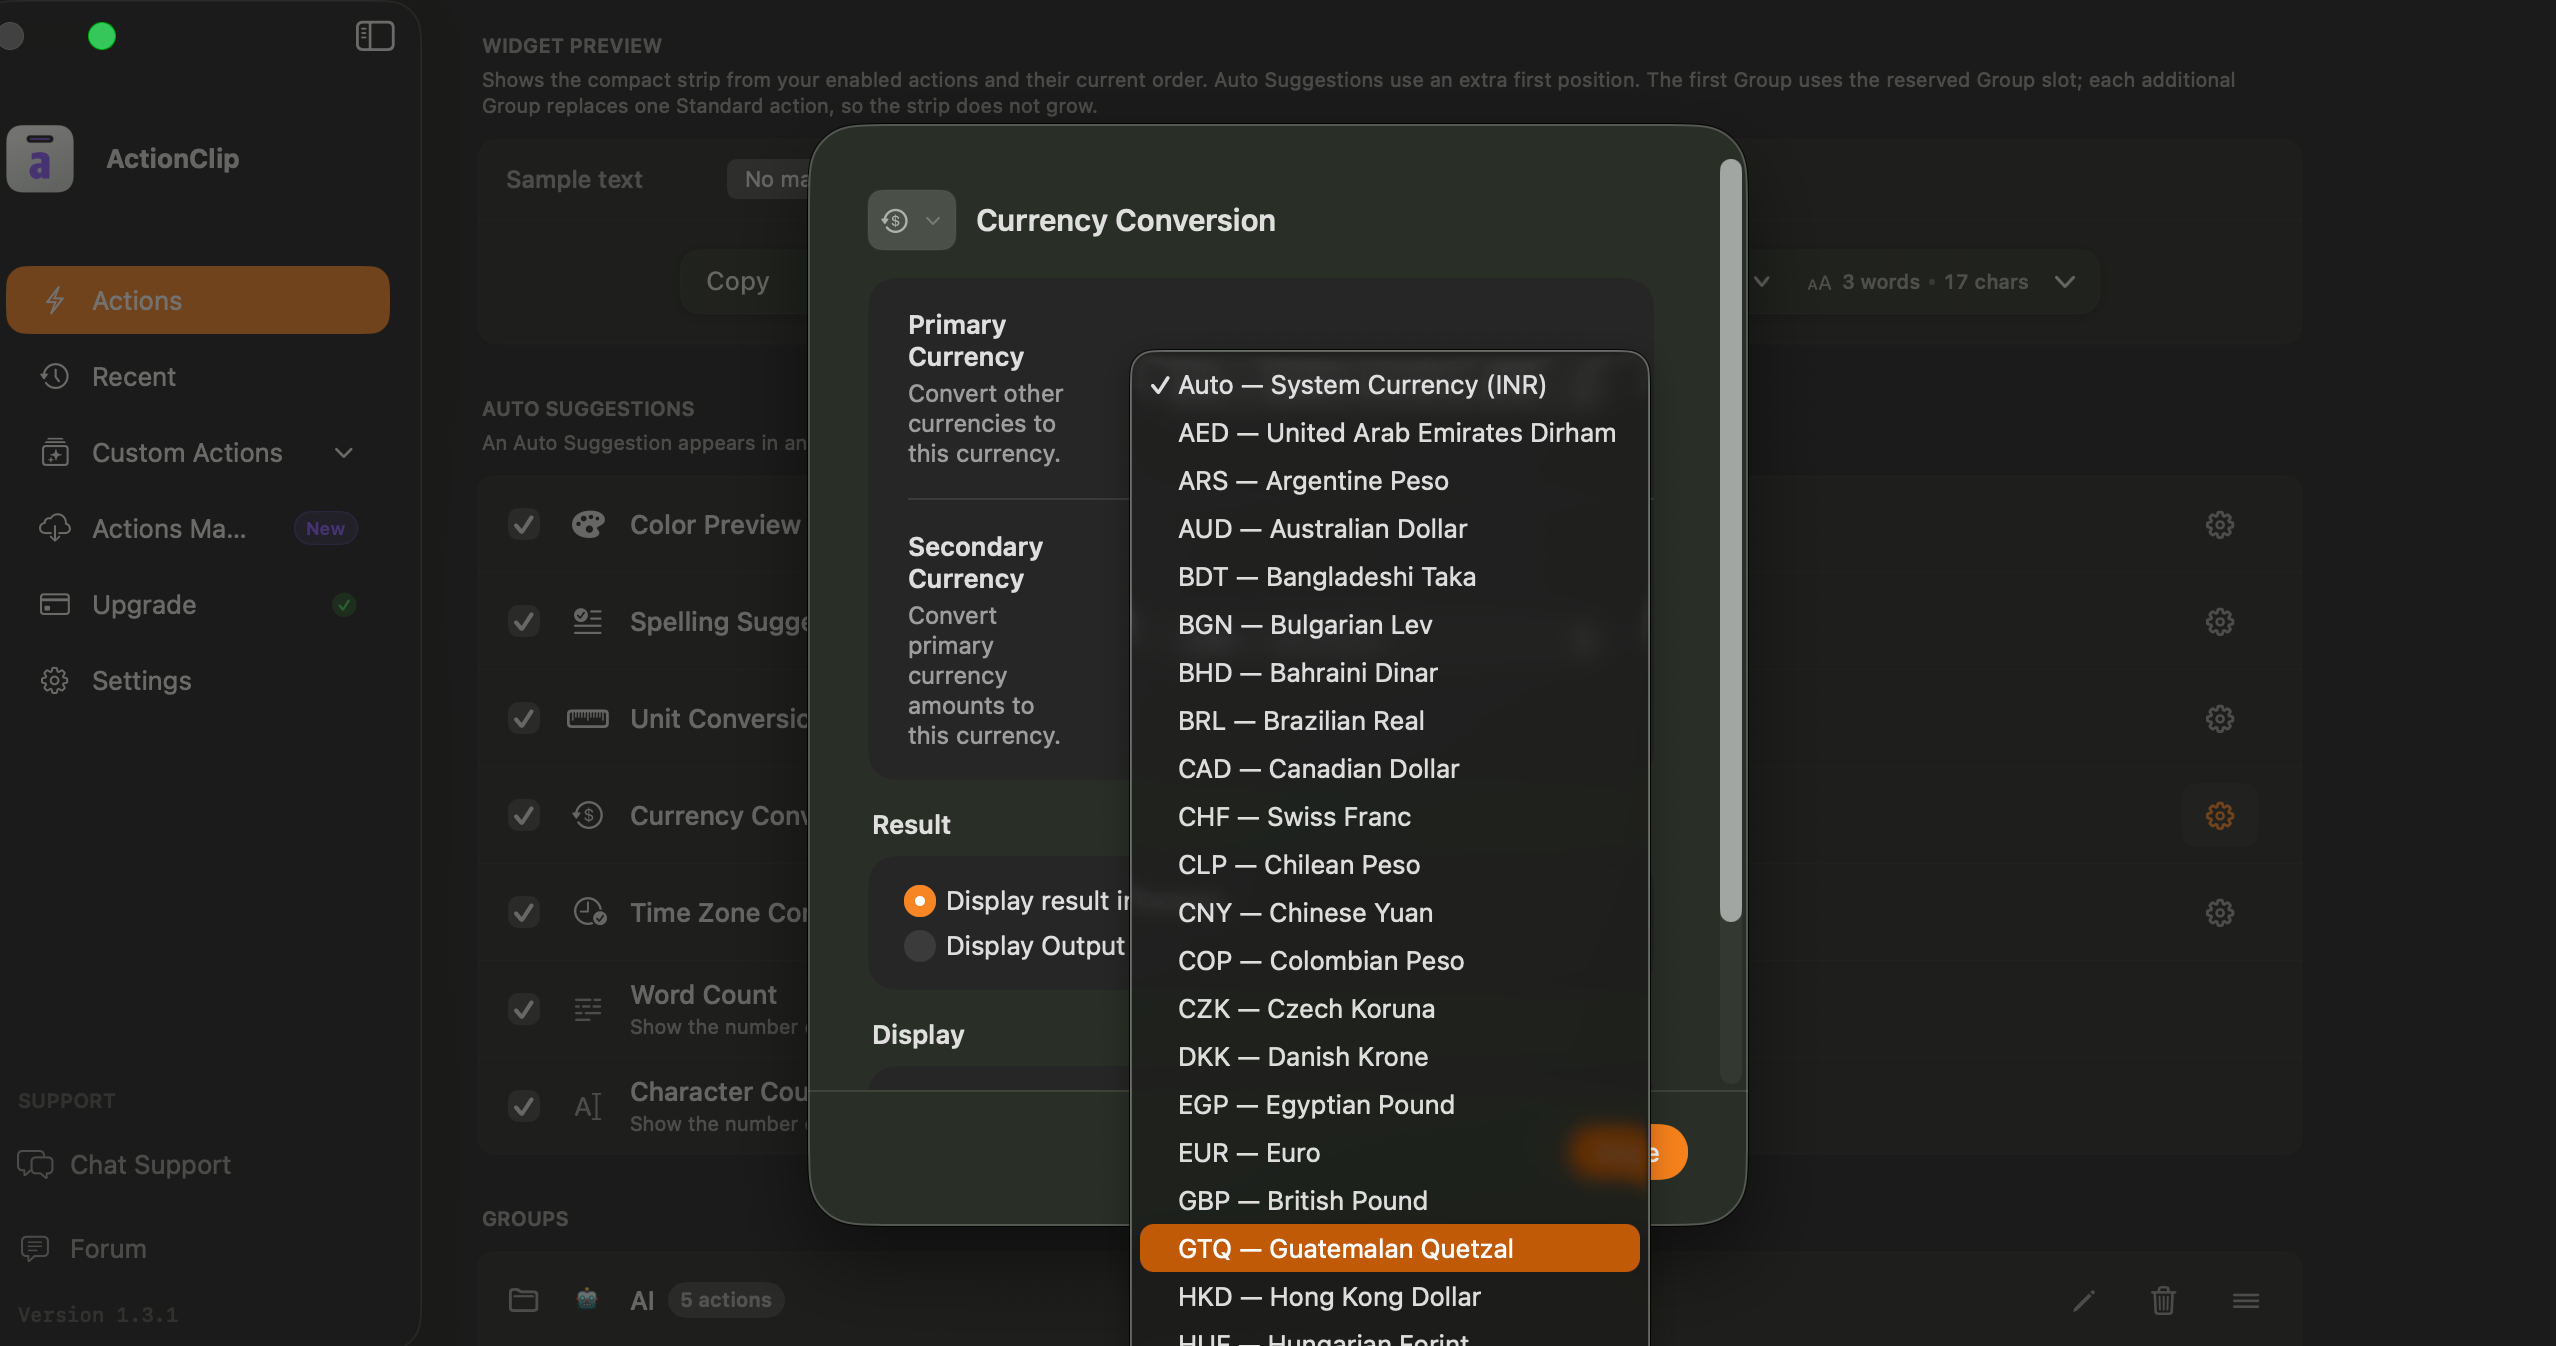Image resolution: width=2556 pixels, height=1346 pixels.
Task: Click the New badge on Actions Marketplace
Action: [x=325, y=528]
